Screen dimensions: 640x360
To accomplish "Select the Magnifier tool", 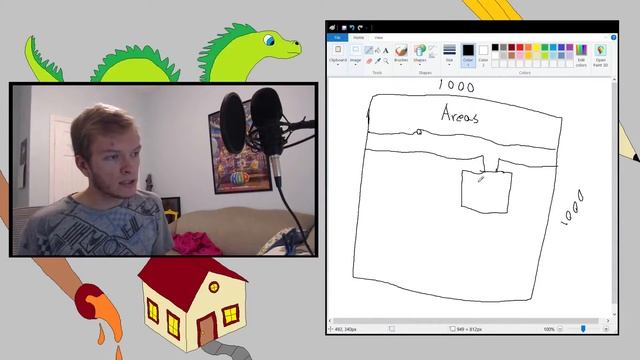I will coord(386,61).
